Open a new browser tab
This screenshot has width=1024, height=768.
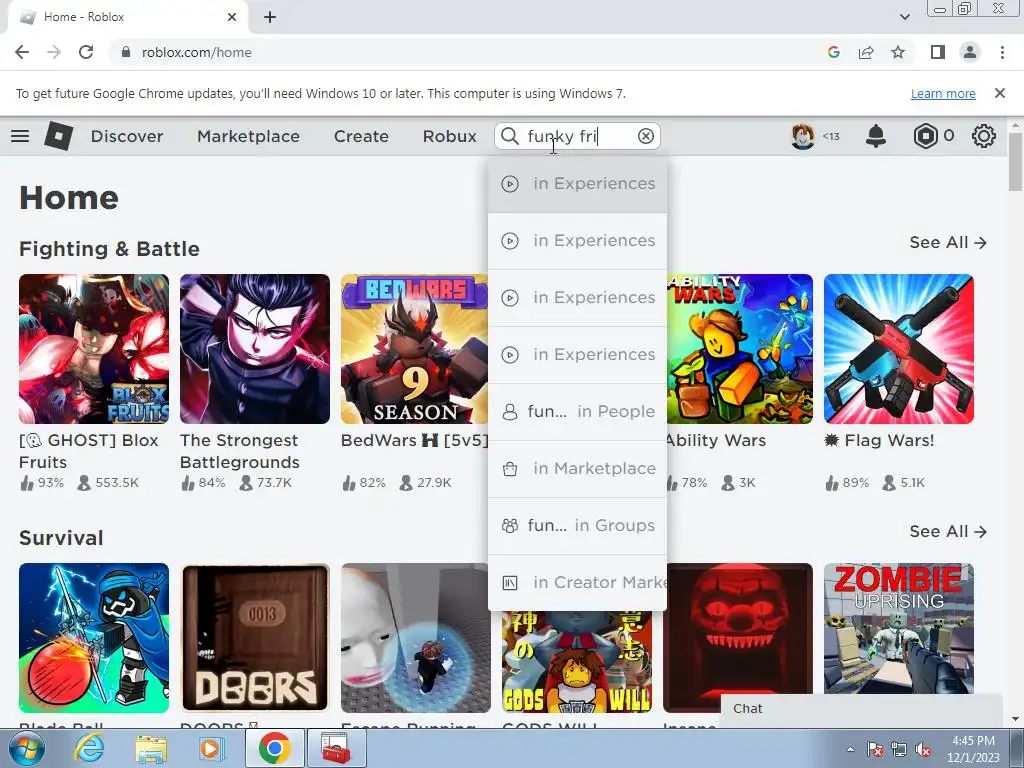point(270,17)
